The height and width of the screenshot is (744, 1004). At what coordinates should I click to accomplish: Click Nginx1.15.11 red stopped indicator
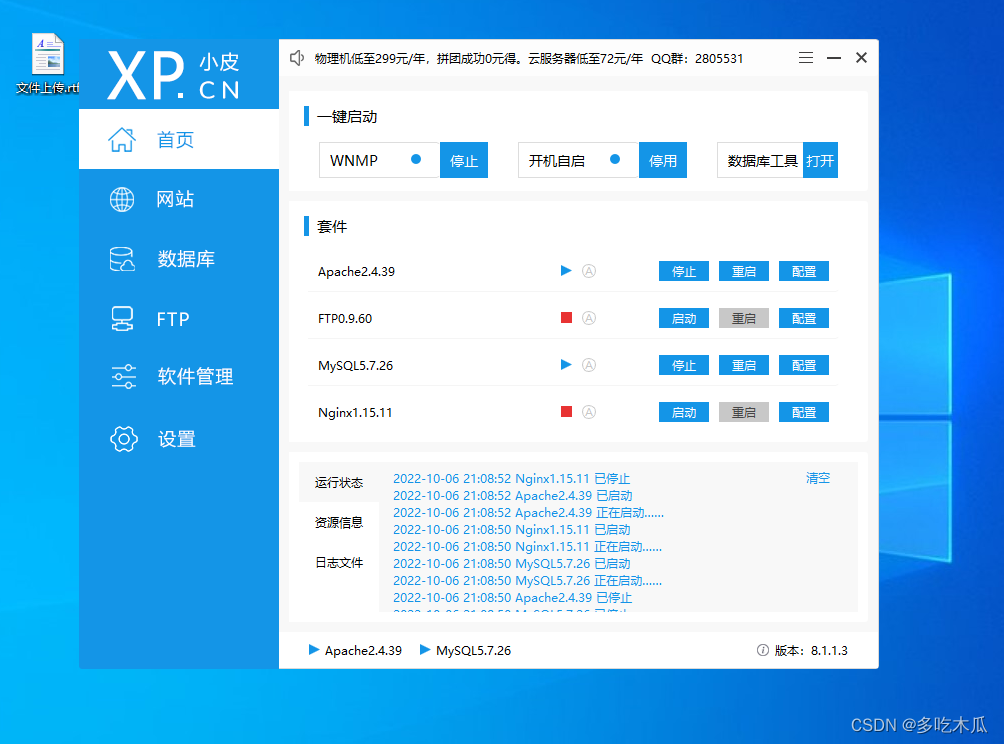point(566,412)
